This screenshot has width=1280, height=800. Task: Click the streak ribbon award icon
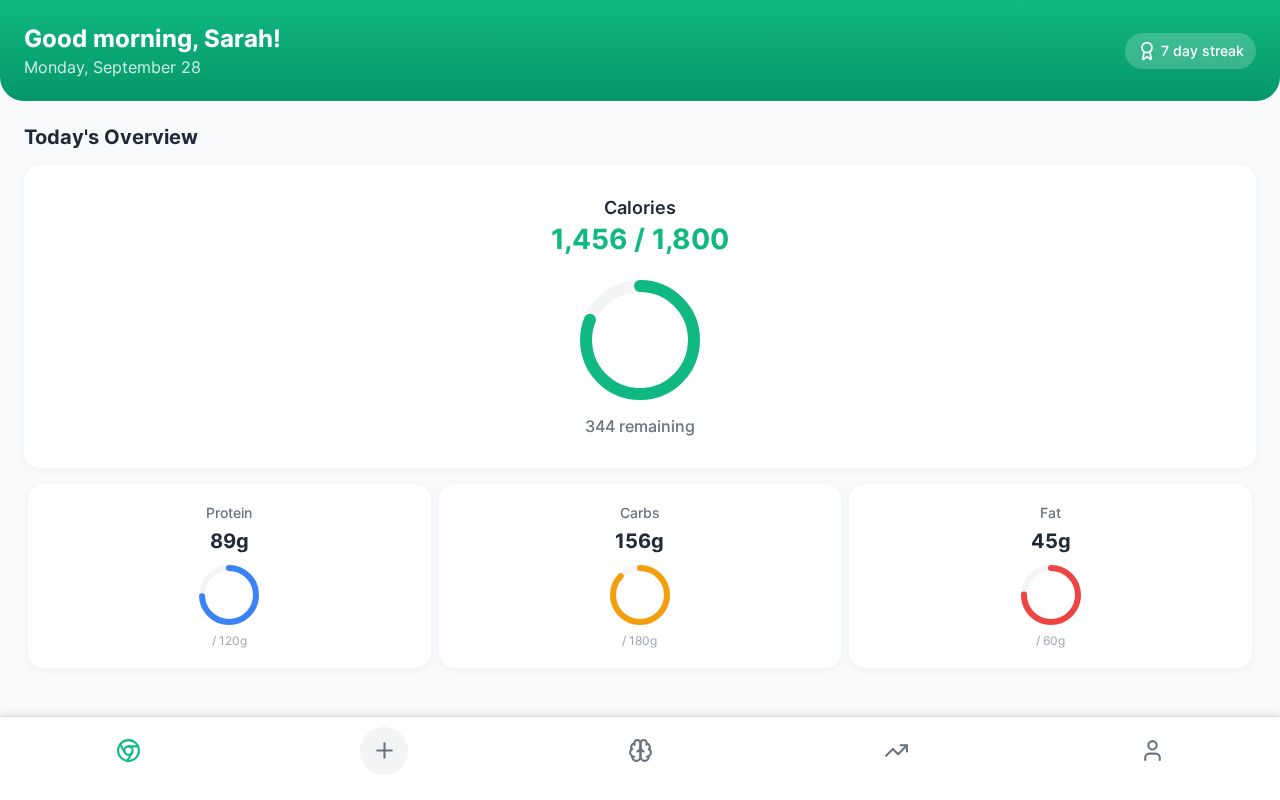click(x=1147, y=51)
